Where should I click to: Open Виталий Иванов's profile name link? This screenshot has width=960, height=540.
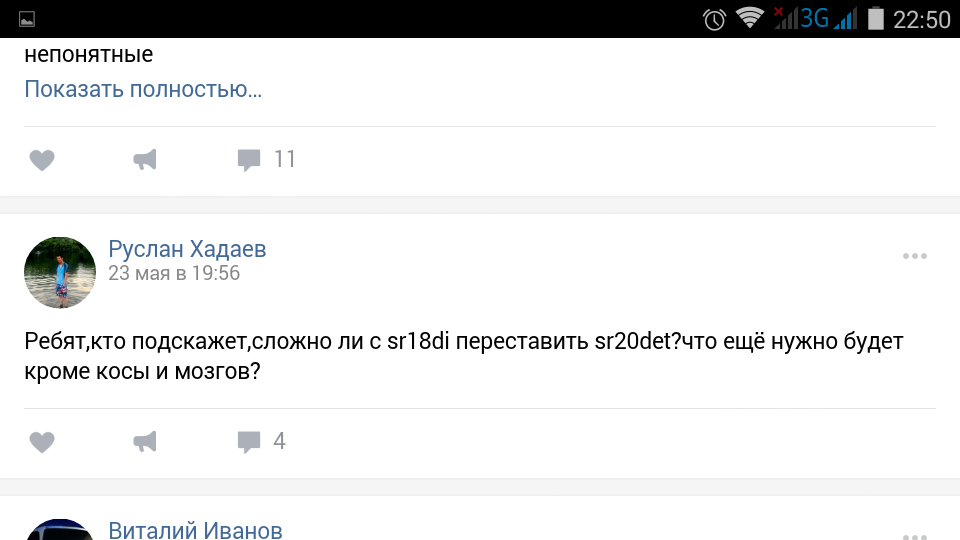click(x=195, y=530)
